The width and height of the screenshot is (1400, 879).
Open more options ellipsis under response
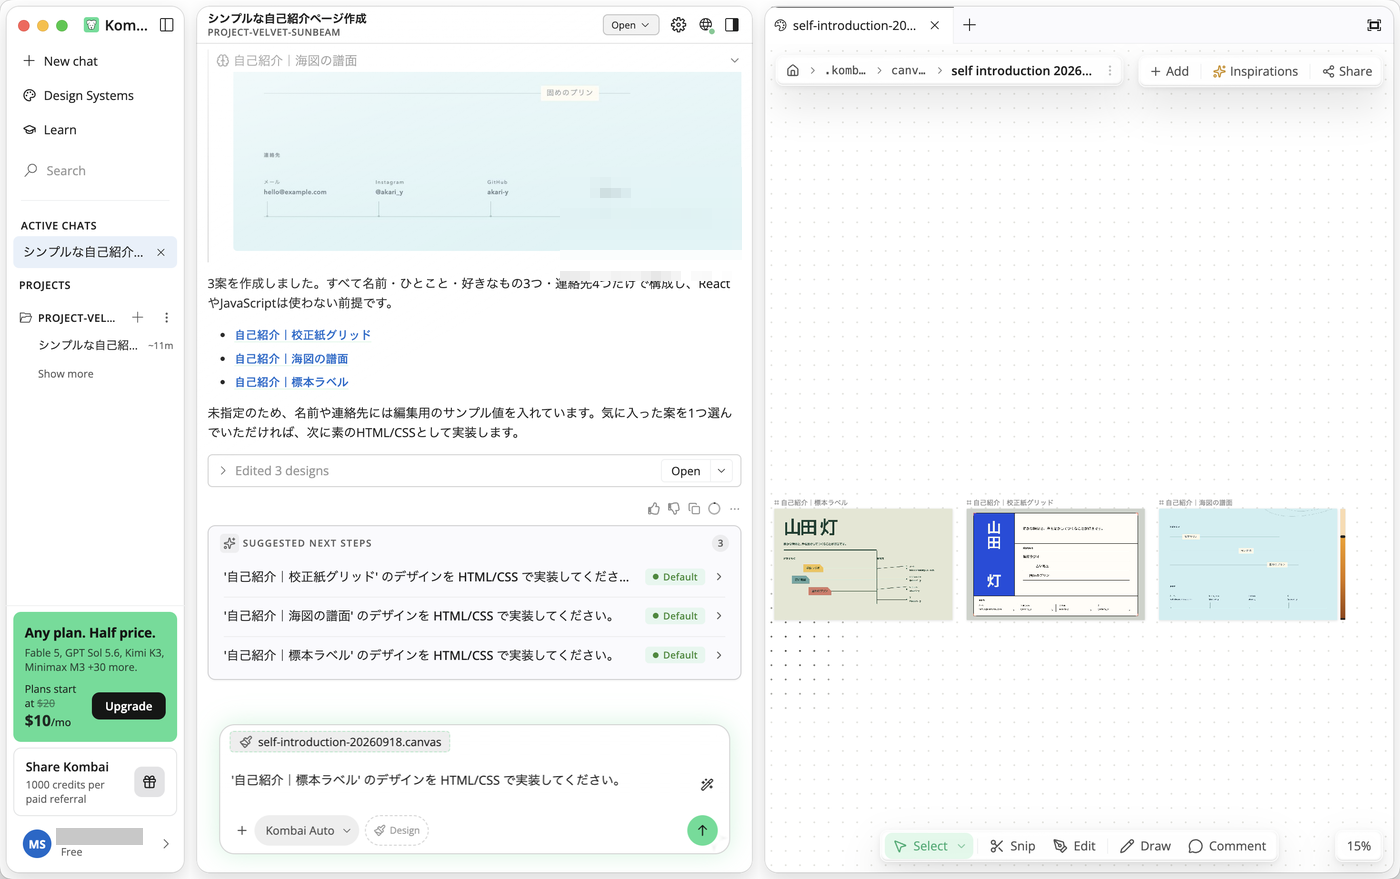click(735, 509)
